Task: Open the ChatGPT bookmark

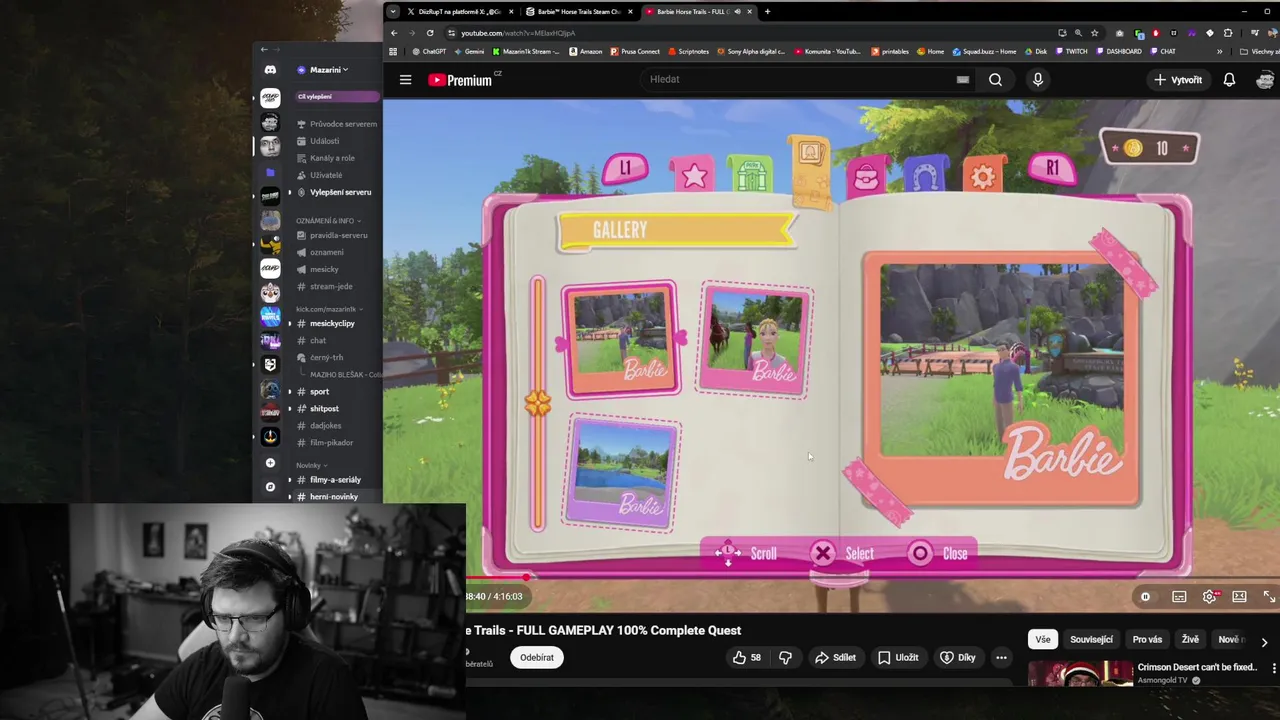Action: [x=428, y=51]
